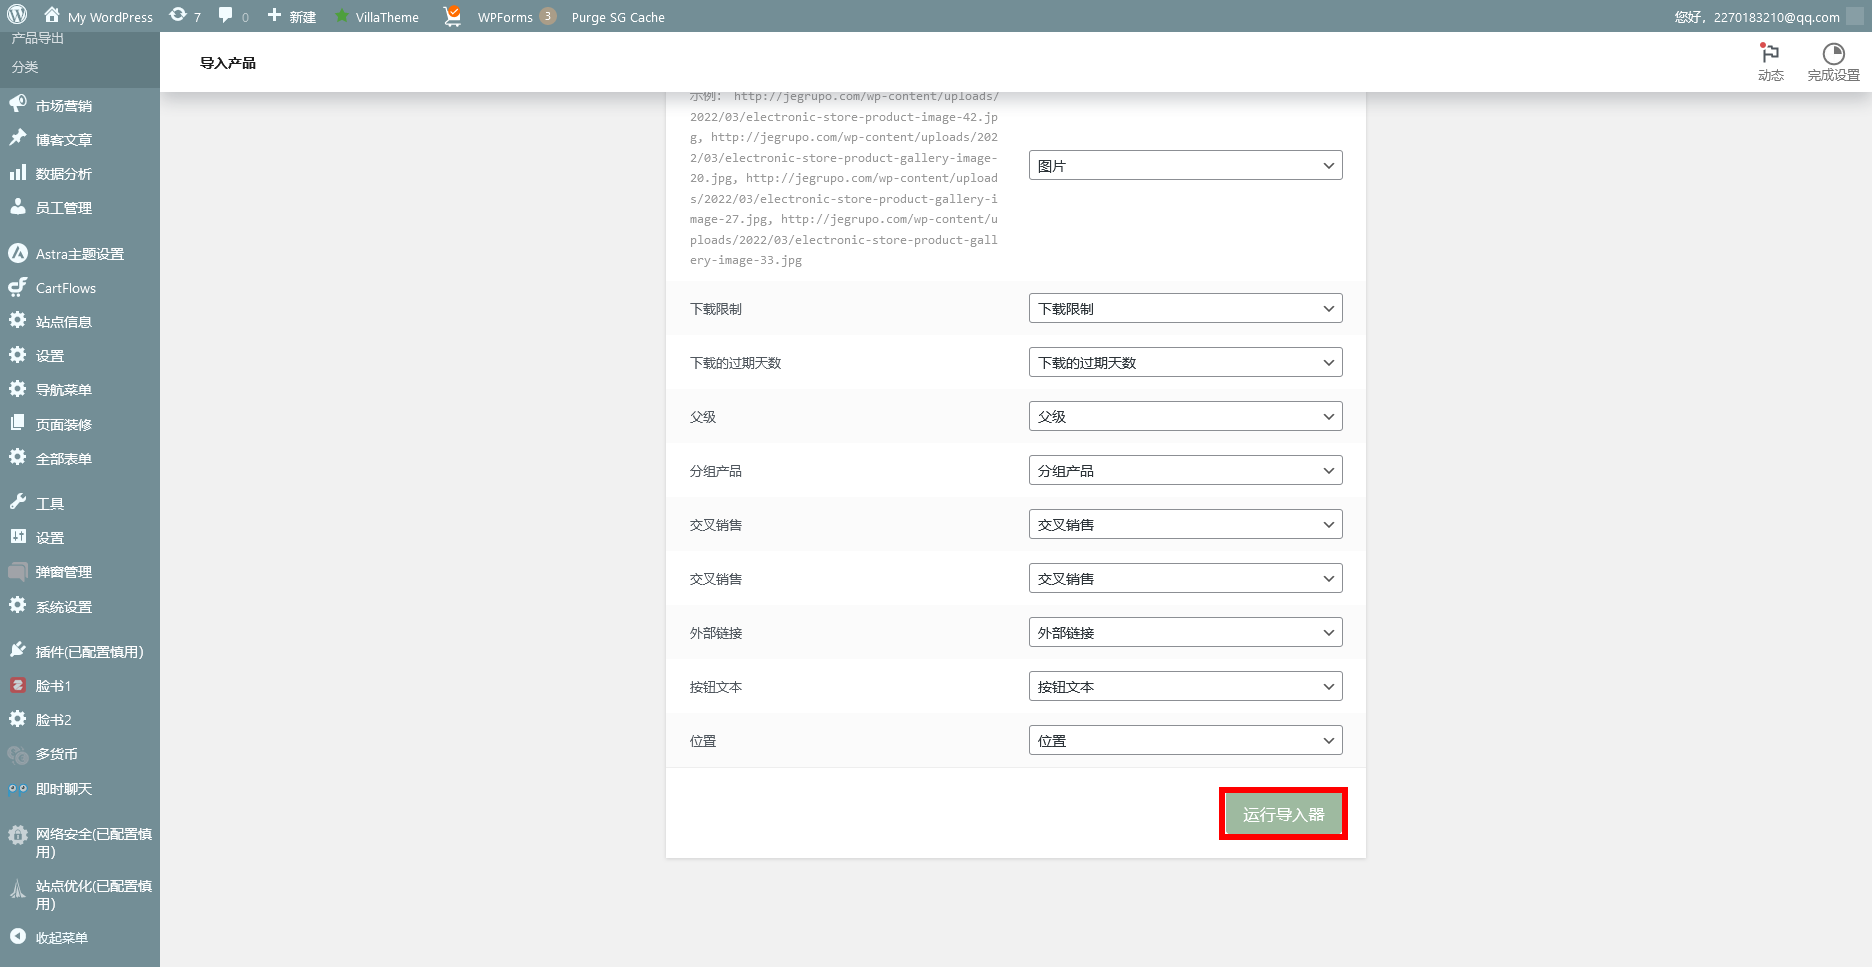Open the 下载限制 dropdown
The height and width of the screenshot is (967, 1872).
[1185, 309]
